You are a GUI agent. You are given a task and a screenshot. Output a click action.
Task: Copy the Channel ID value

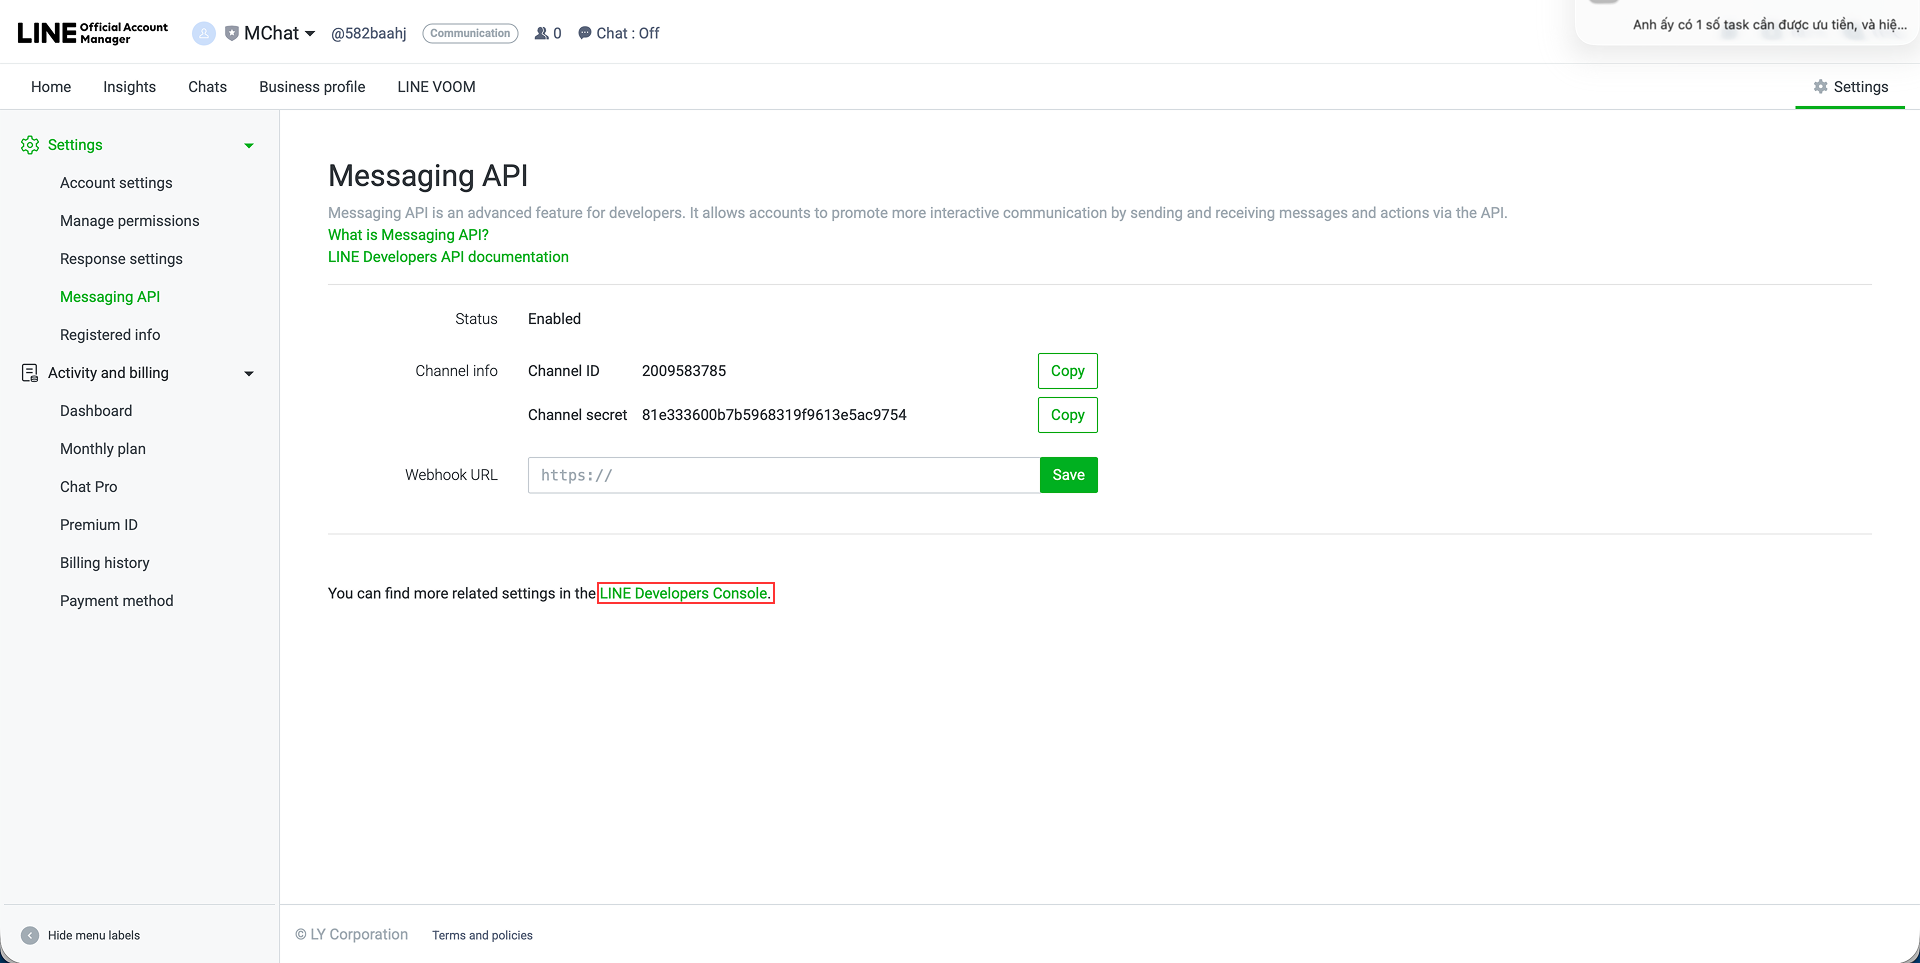1067,370
